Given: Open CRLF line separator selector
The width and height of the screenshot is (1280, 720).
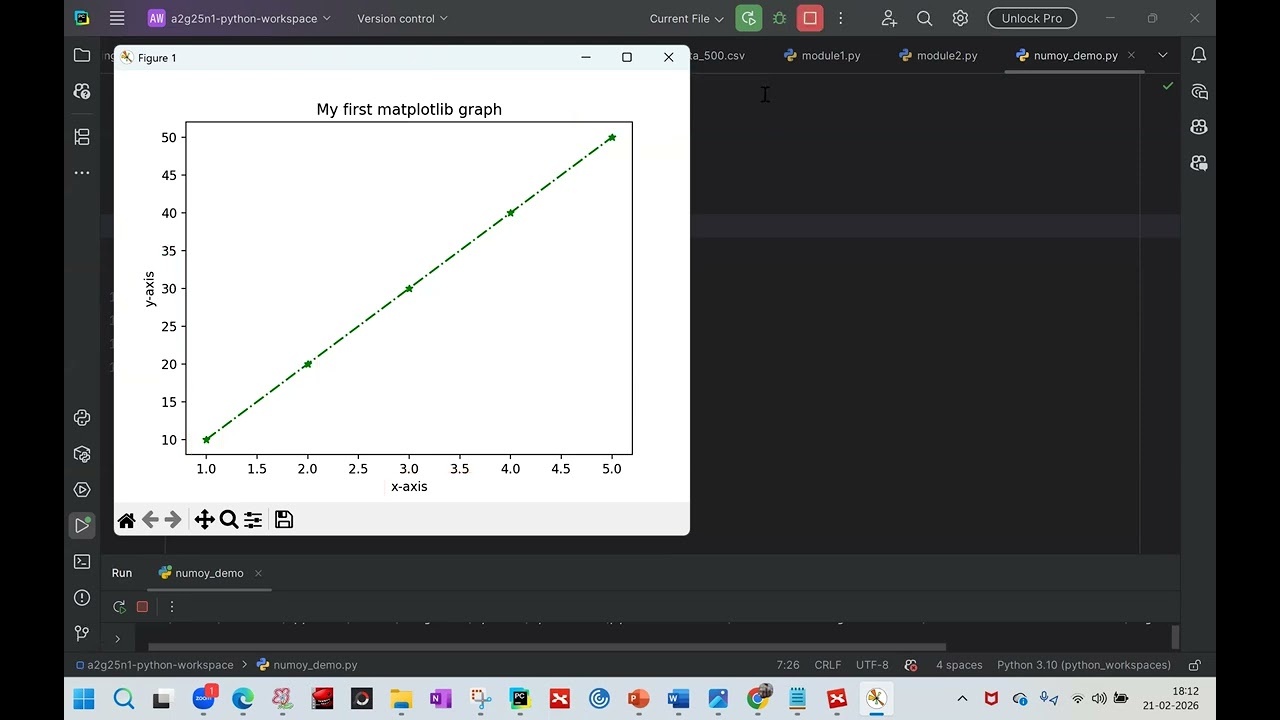Looking at the screenshot, I should point(827,665).
